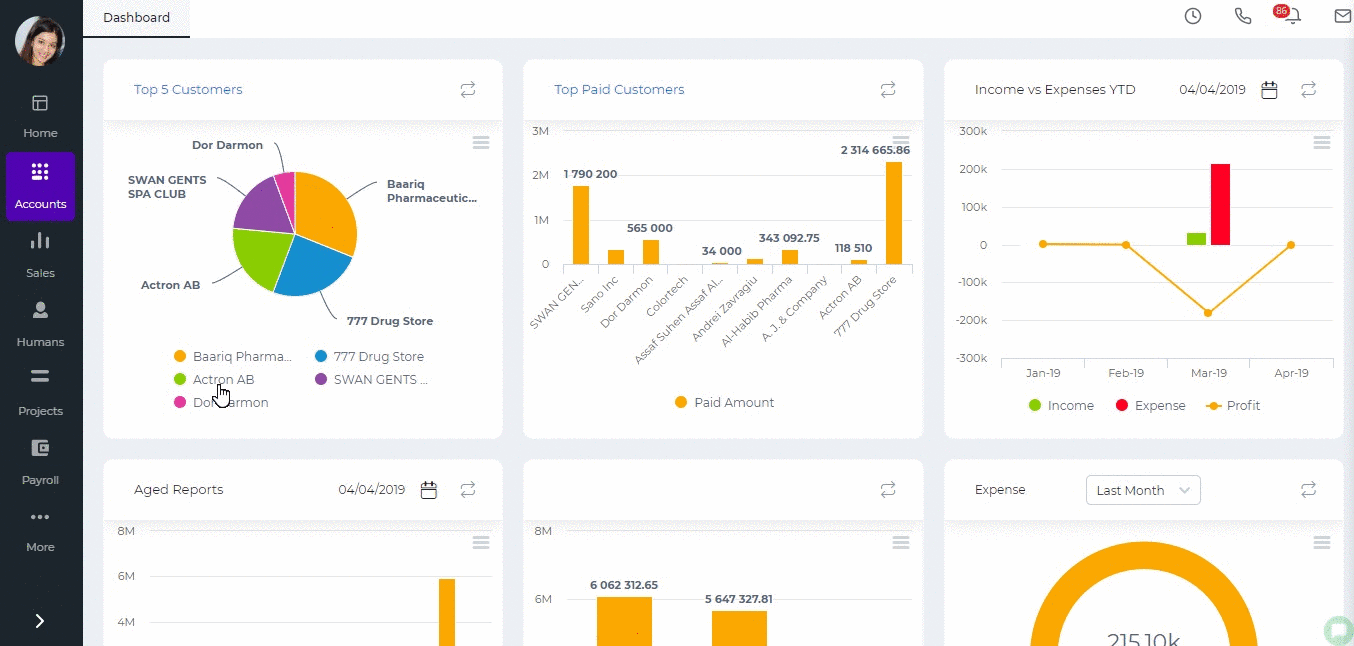
Task: Open Aged Reports chart hamburger menu
Action: 481,542
